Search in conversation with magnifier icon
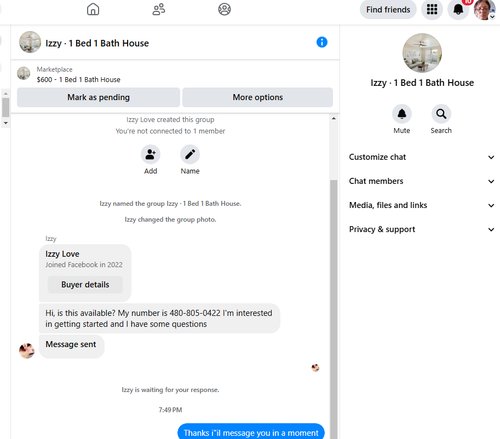The width and height of the screenshot is (500, 439). point(441,114)
